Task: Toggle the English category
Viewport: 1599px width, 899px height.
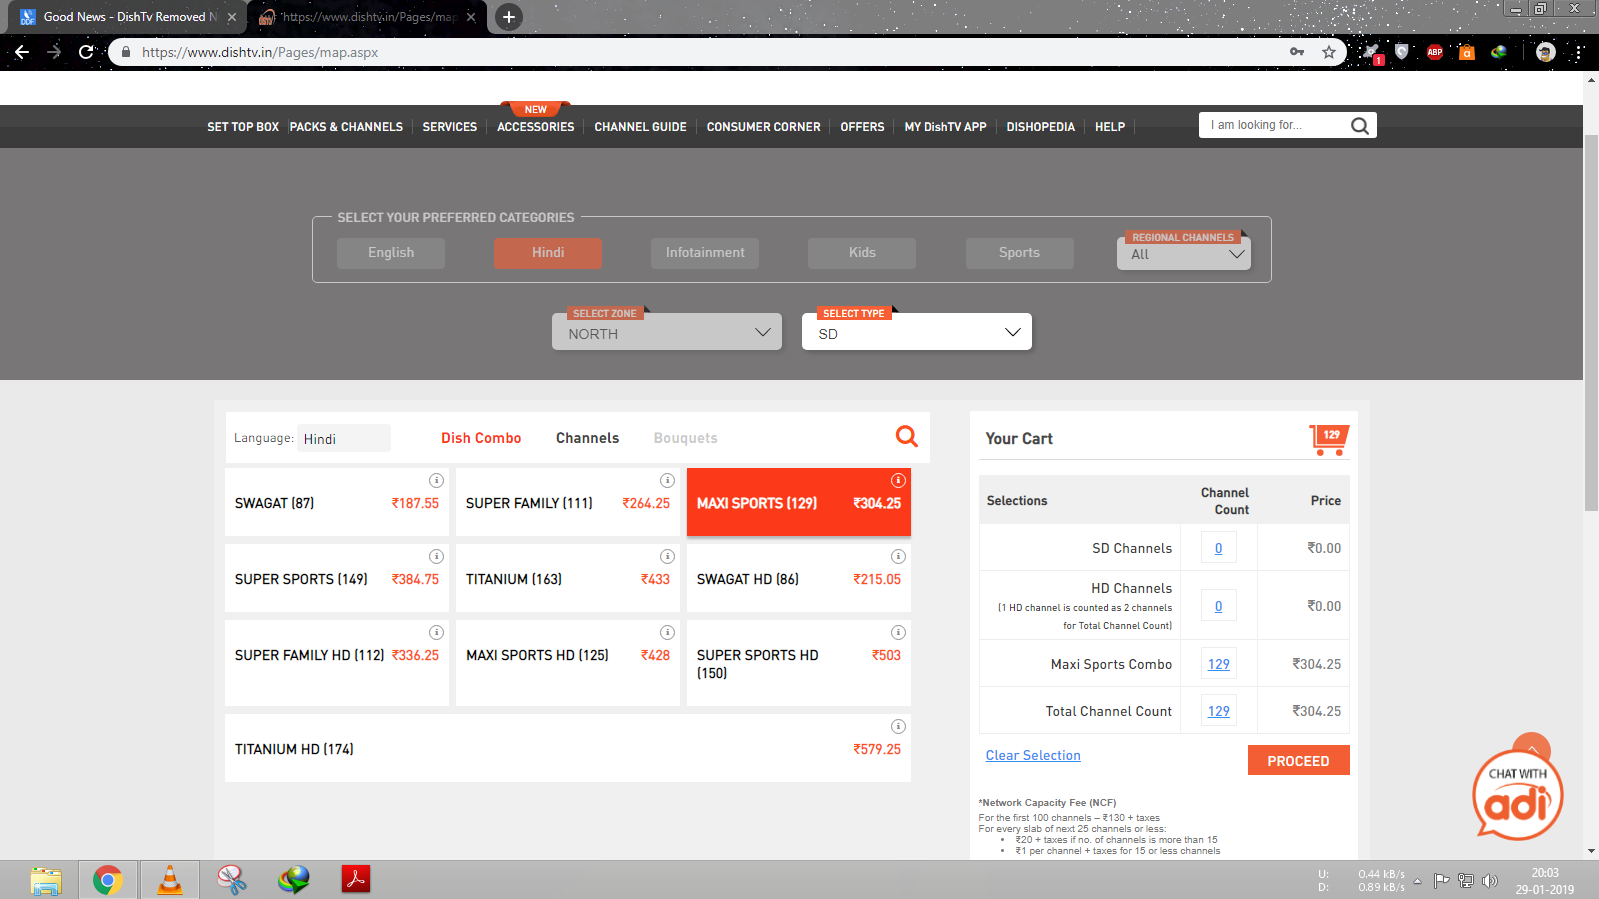Action: coord(390,253)
